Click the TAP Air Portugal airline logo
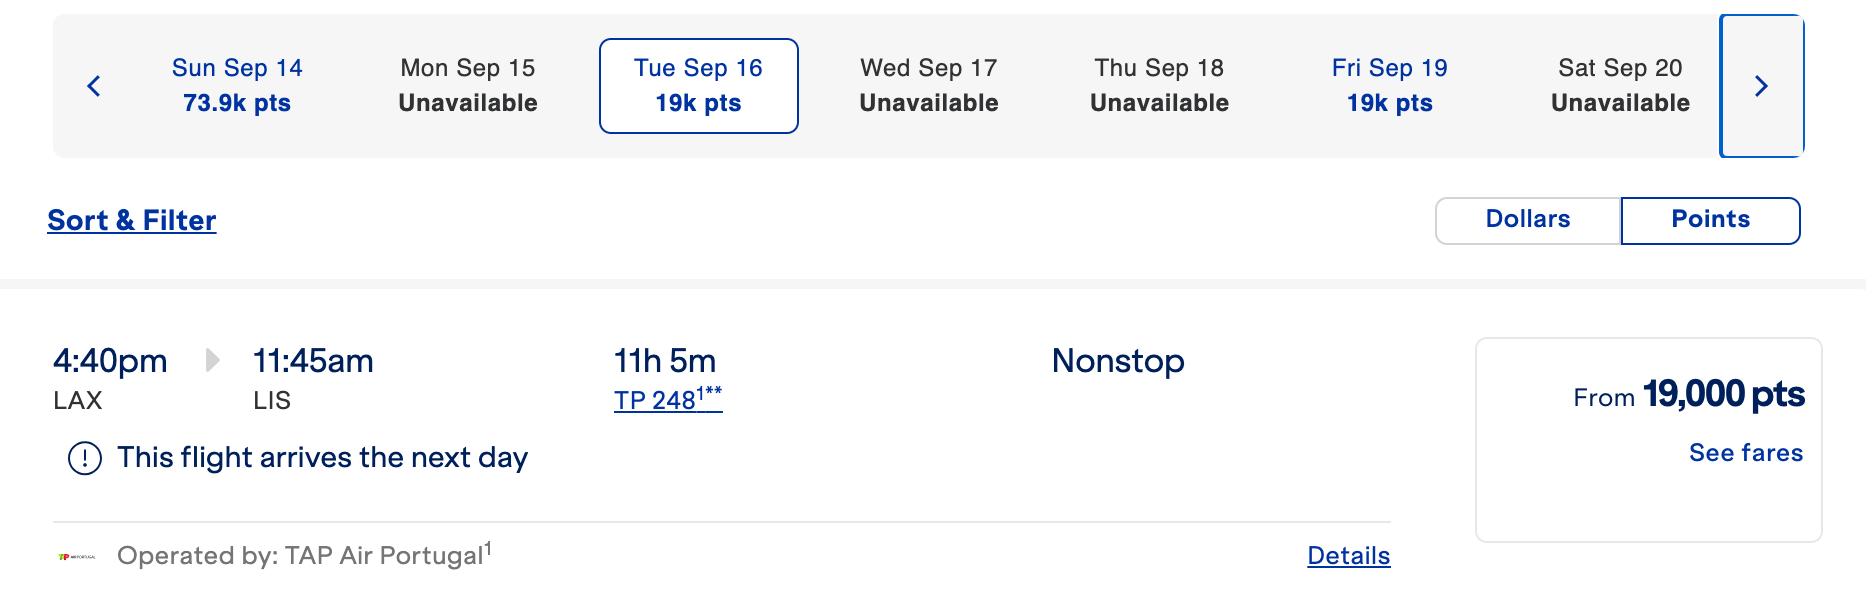The width and height of the screenshot is (1866, 604). (x=77, y=556)
